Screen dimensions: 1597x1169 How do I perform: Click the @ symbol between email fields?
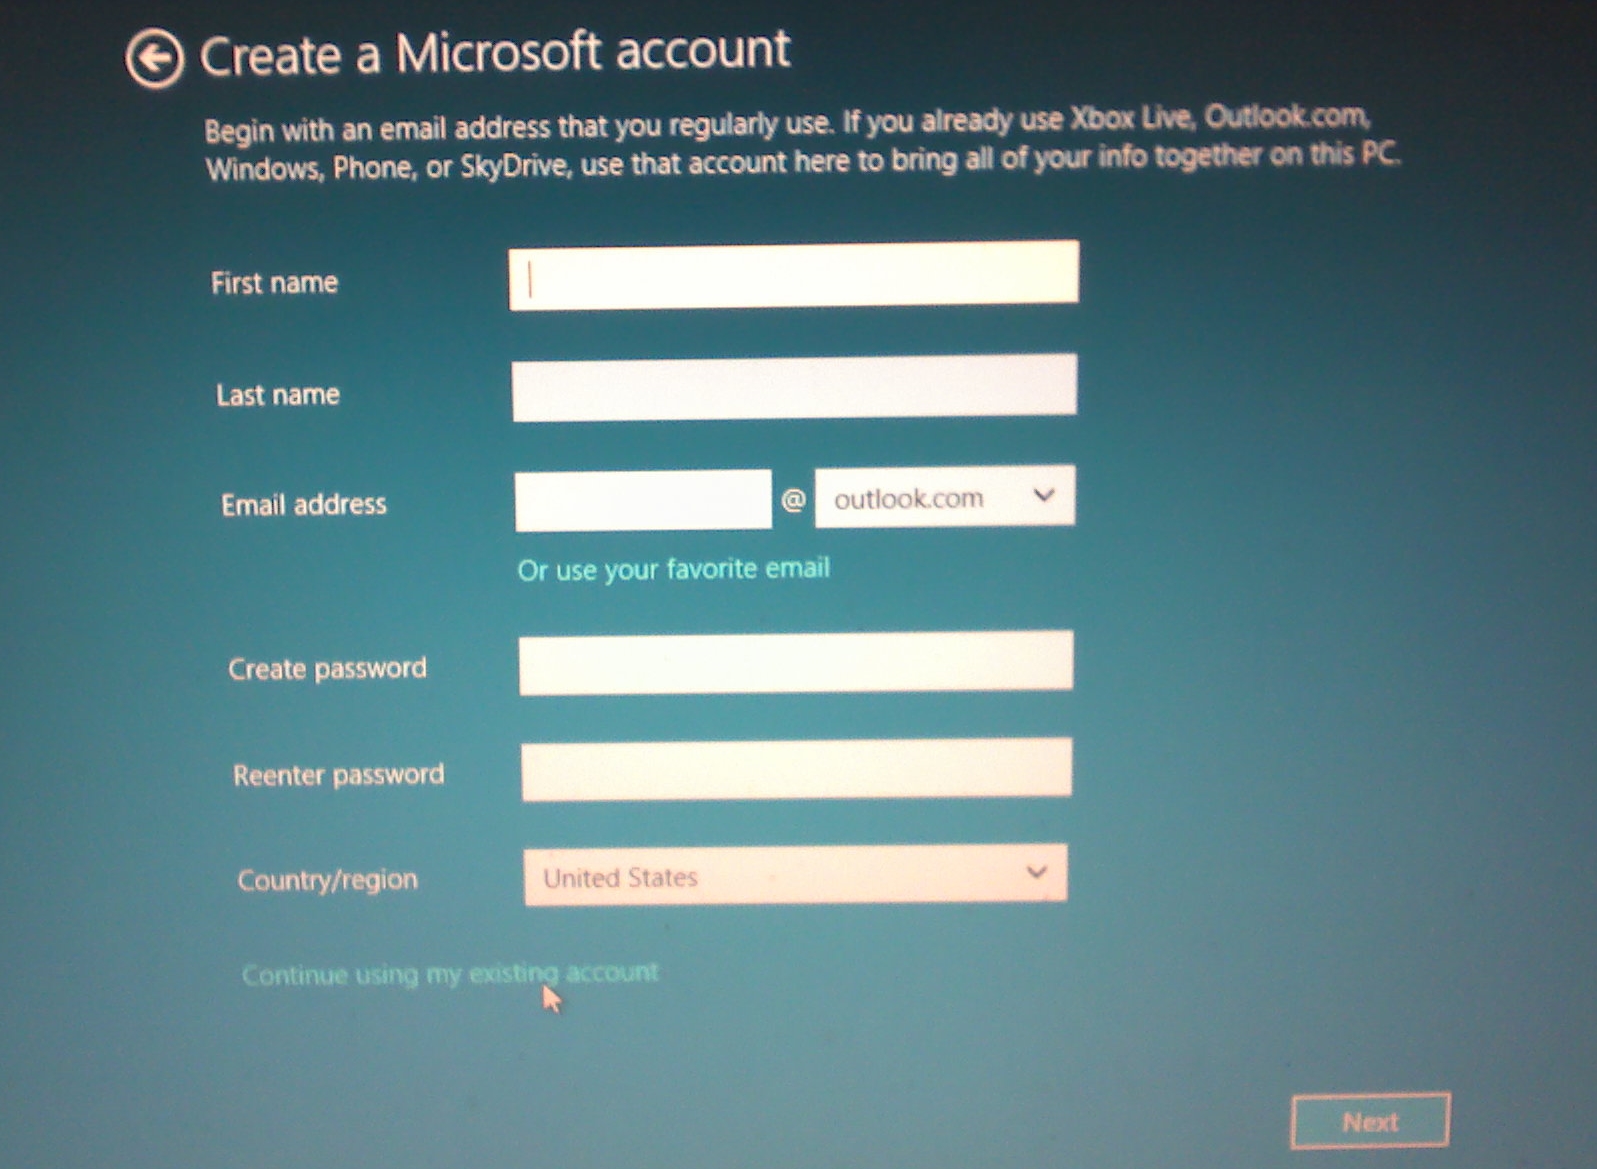click(793, 498)
